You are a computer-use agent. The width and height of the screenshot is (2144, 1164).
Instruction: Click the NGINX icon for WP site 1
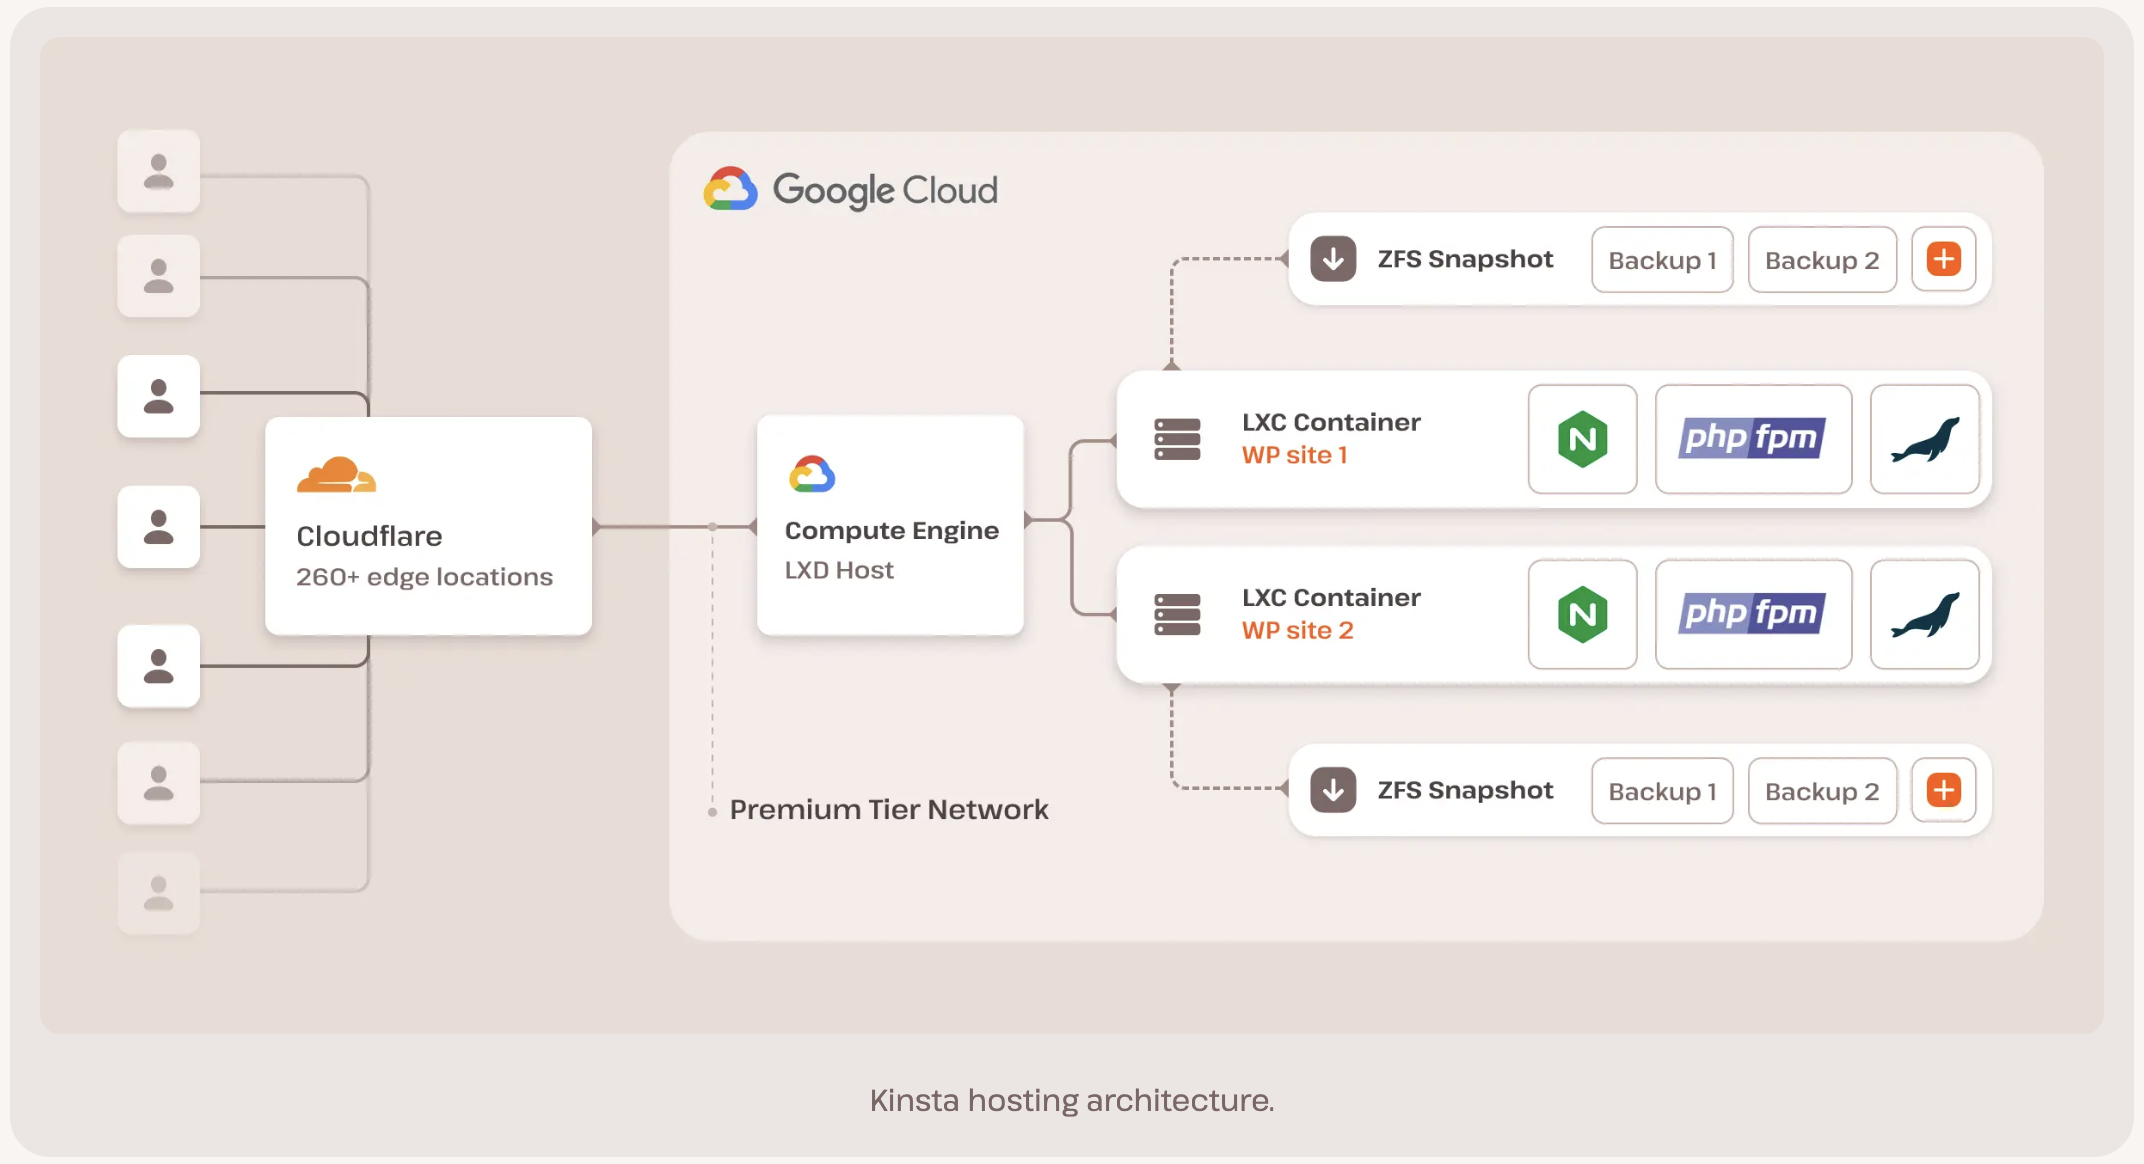[x=1582, y=439]
